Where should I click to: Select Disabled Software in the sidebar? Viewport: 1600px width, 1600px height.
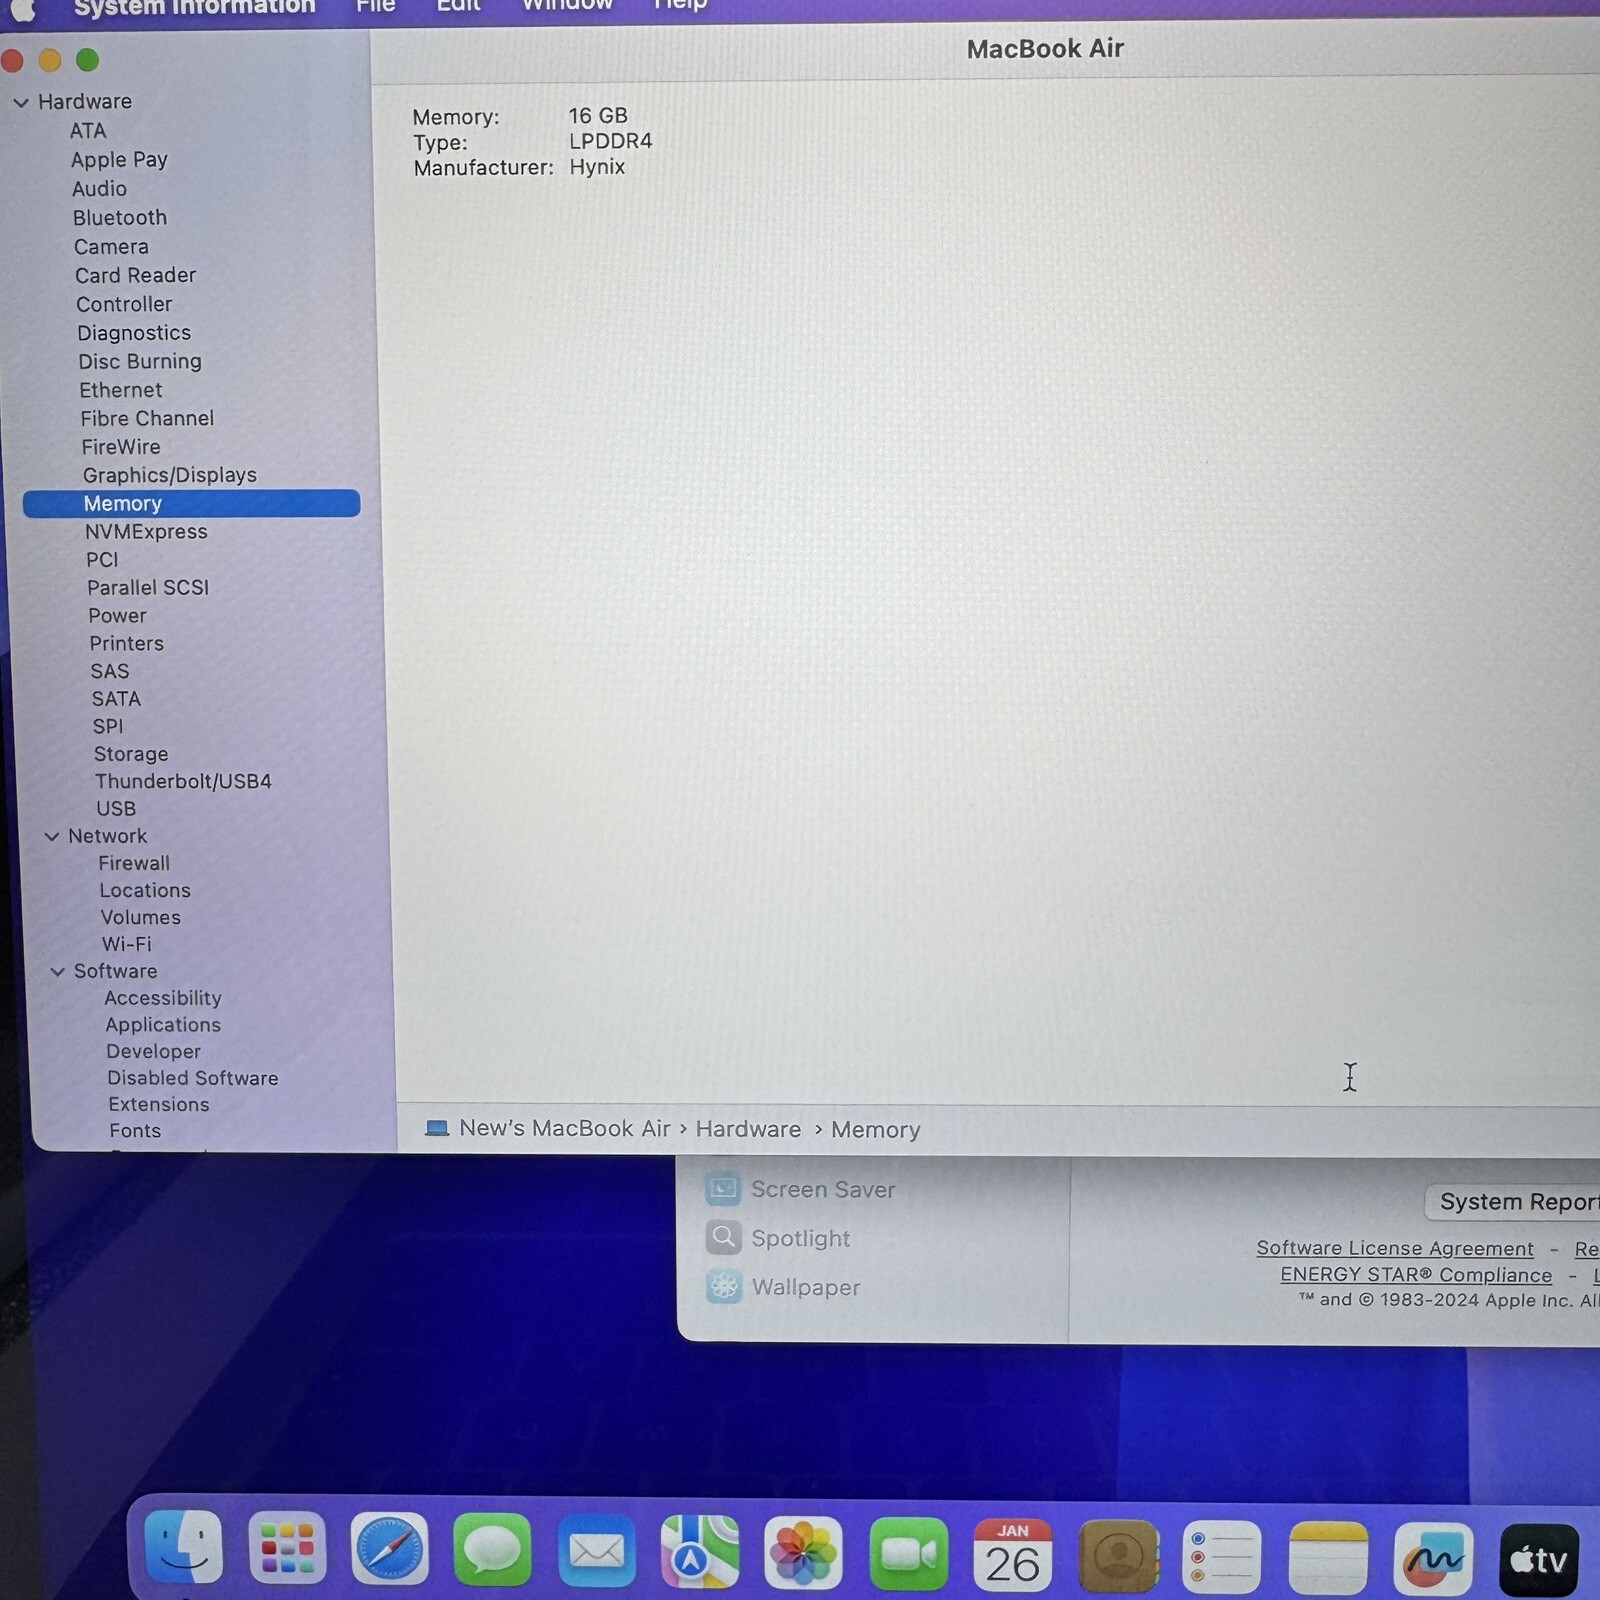click(193, 1078)
